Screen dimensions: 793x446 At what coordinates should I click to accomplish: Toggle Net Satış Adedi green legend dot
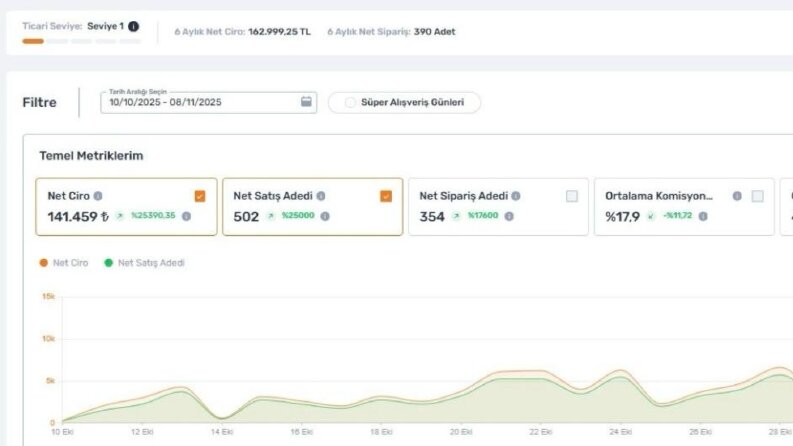pos(108,262)
